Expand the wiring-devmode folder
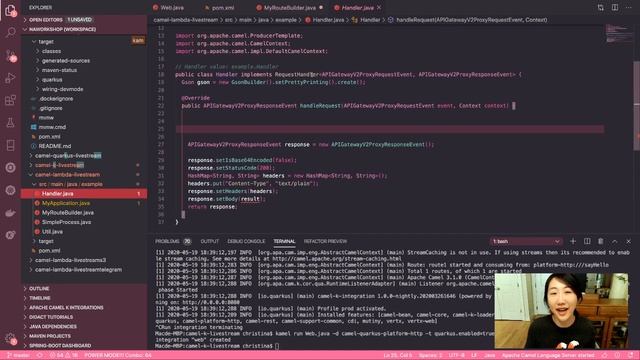 (62, 89)
